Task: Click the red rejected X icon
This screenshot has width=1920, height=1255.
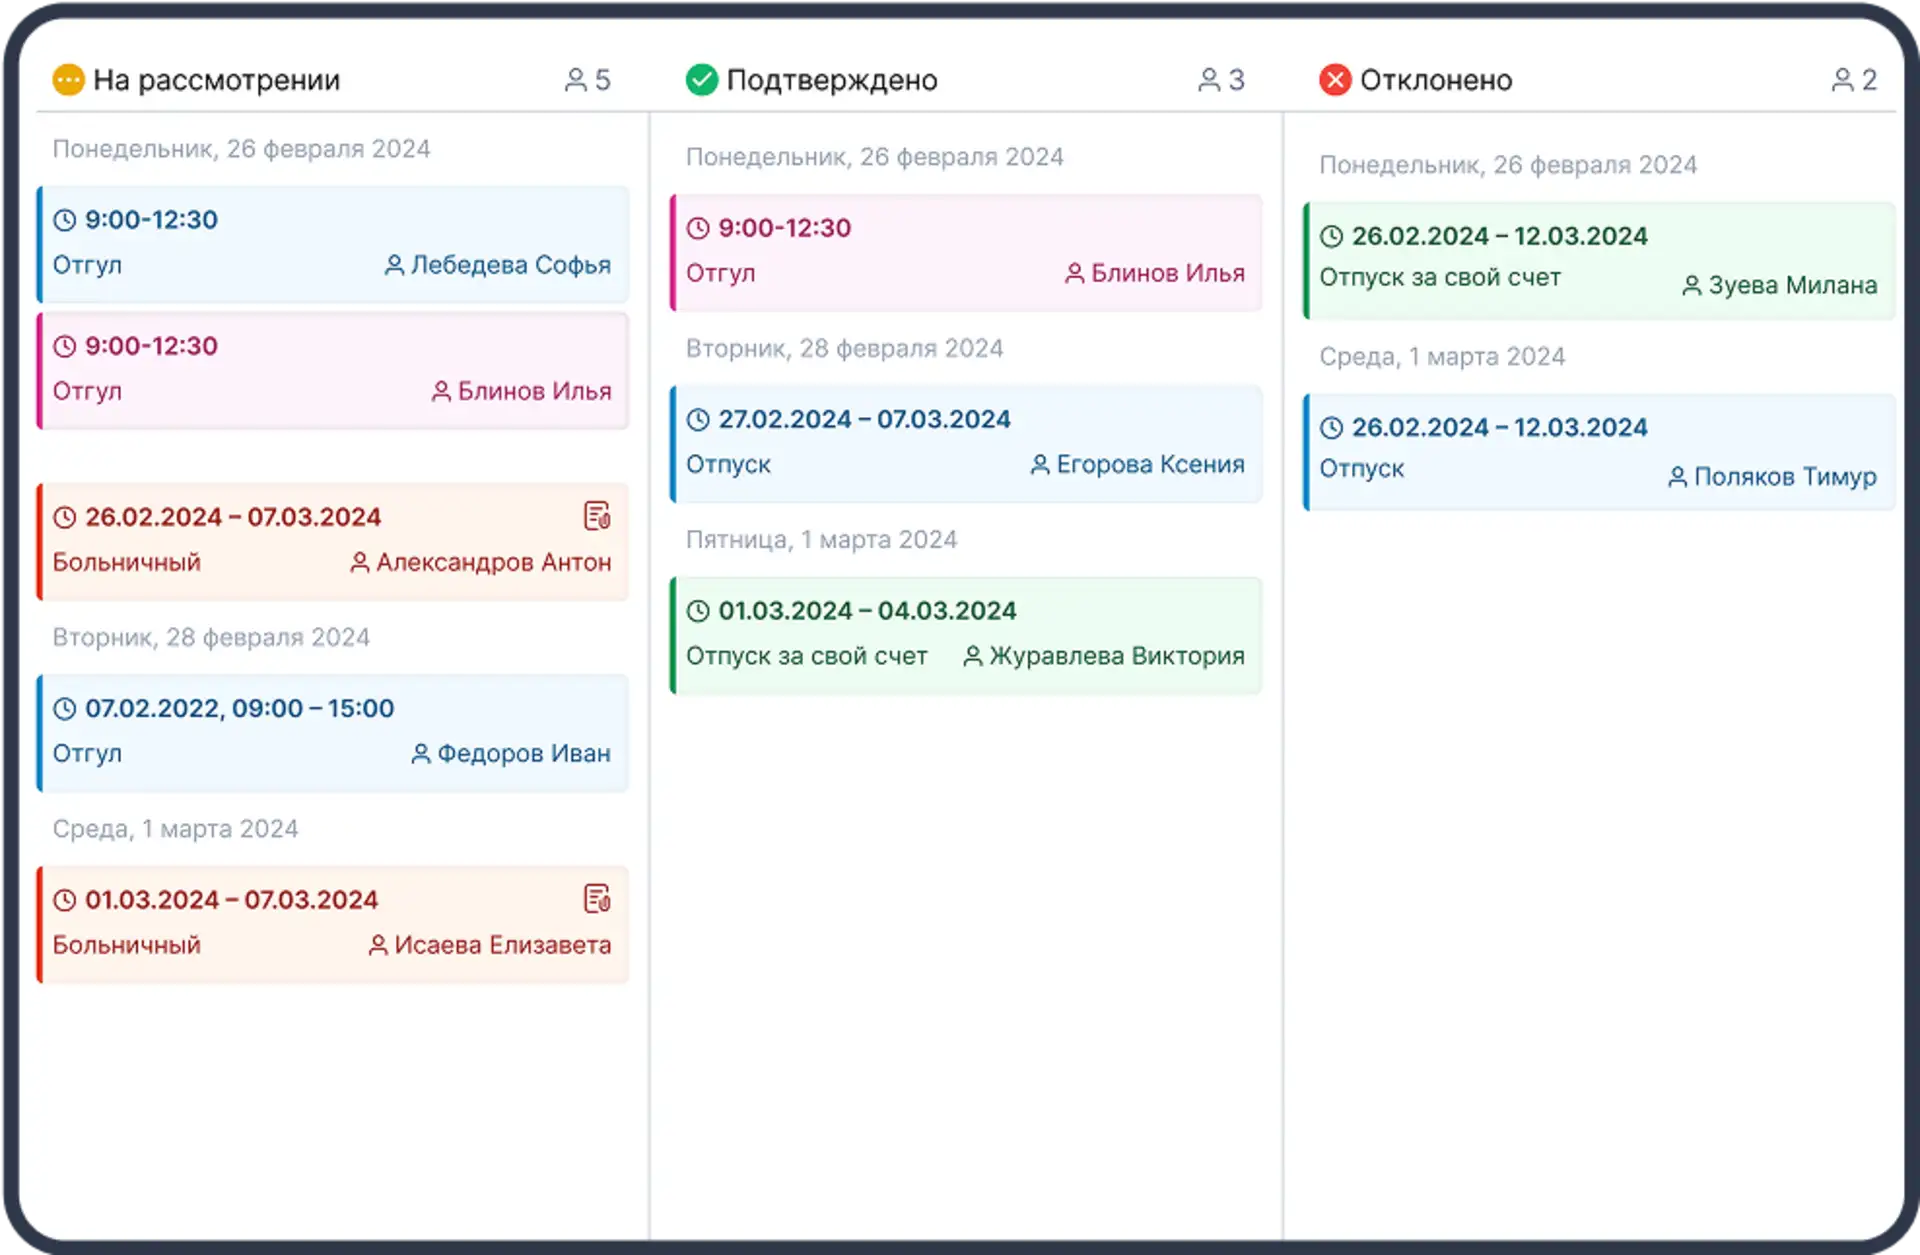Action: (x=1334, y=80)
